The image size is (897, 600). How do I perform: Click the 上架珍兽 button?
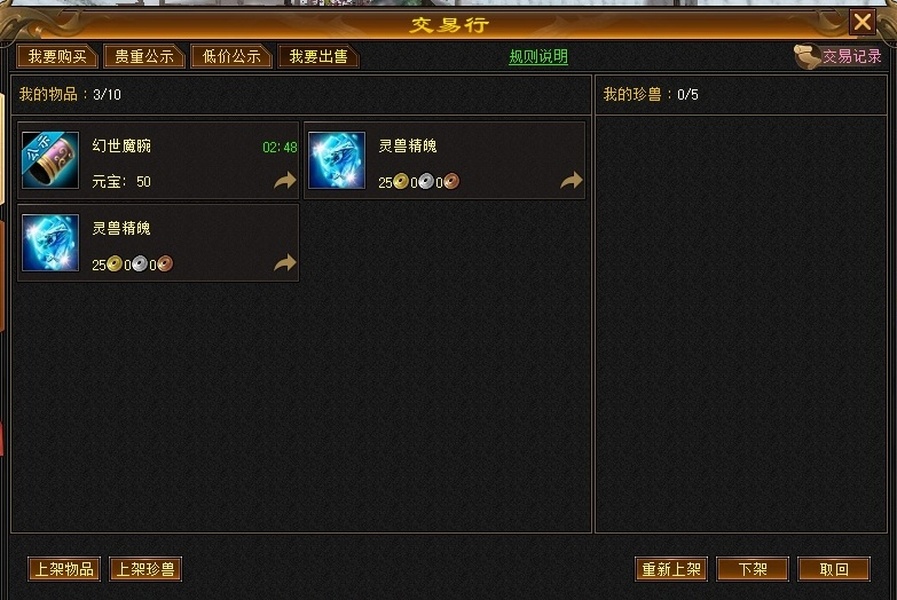145,569
